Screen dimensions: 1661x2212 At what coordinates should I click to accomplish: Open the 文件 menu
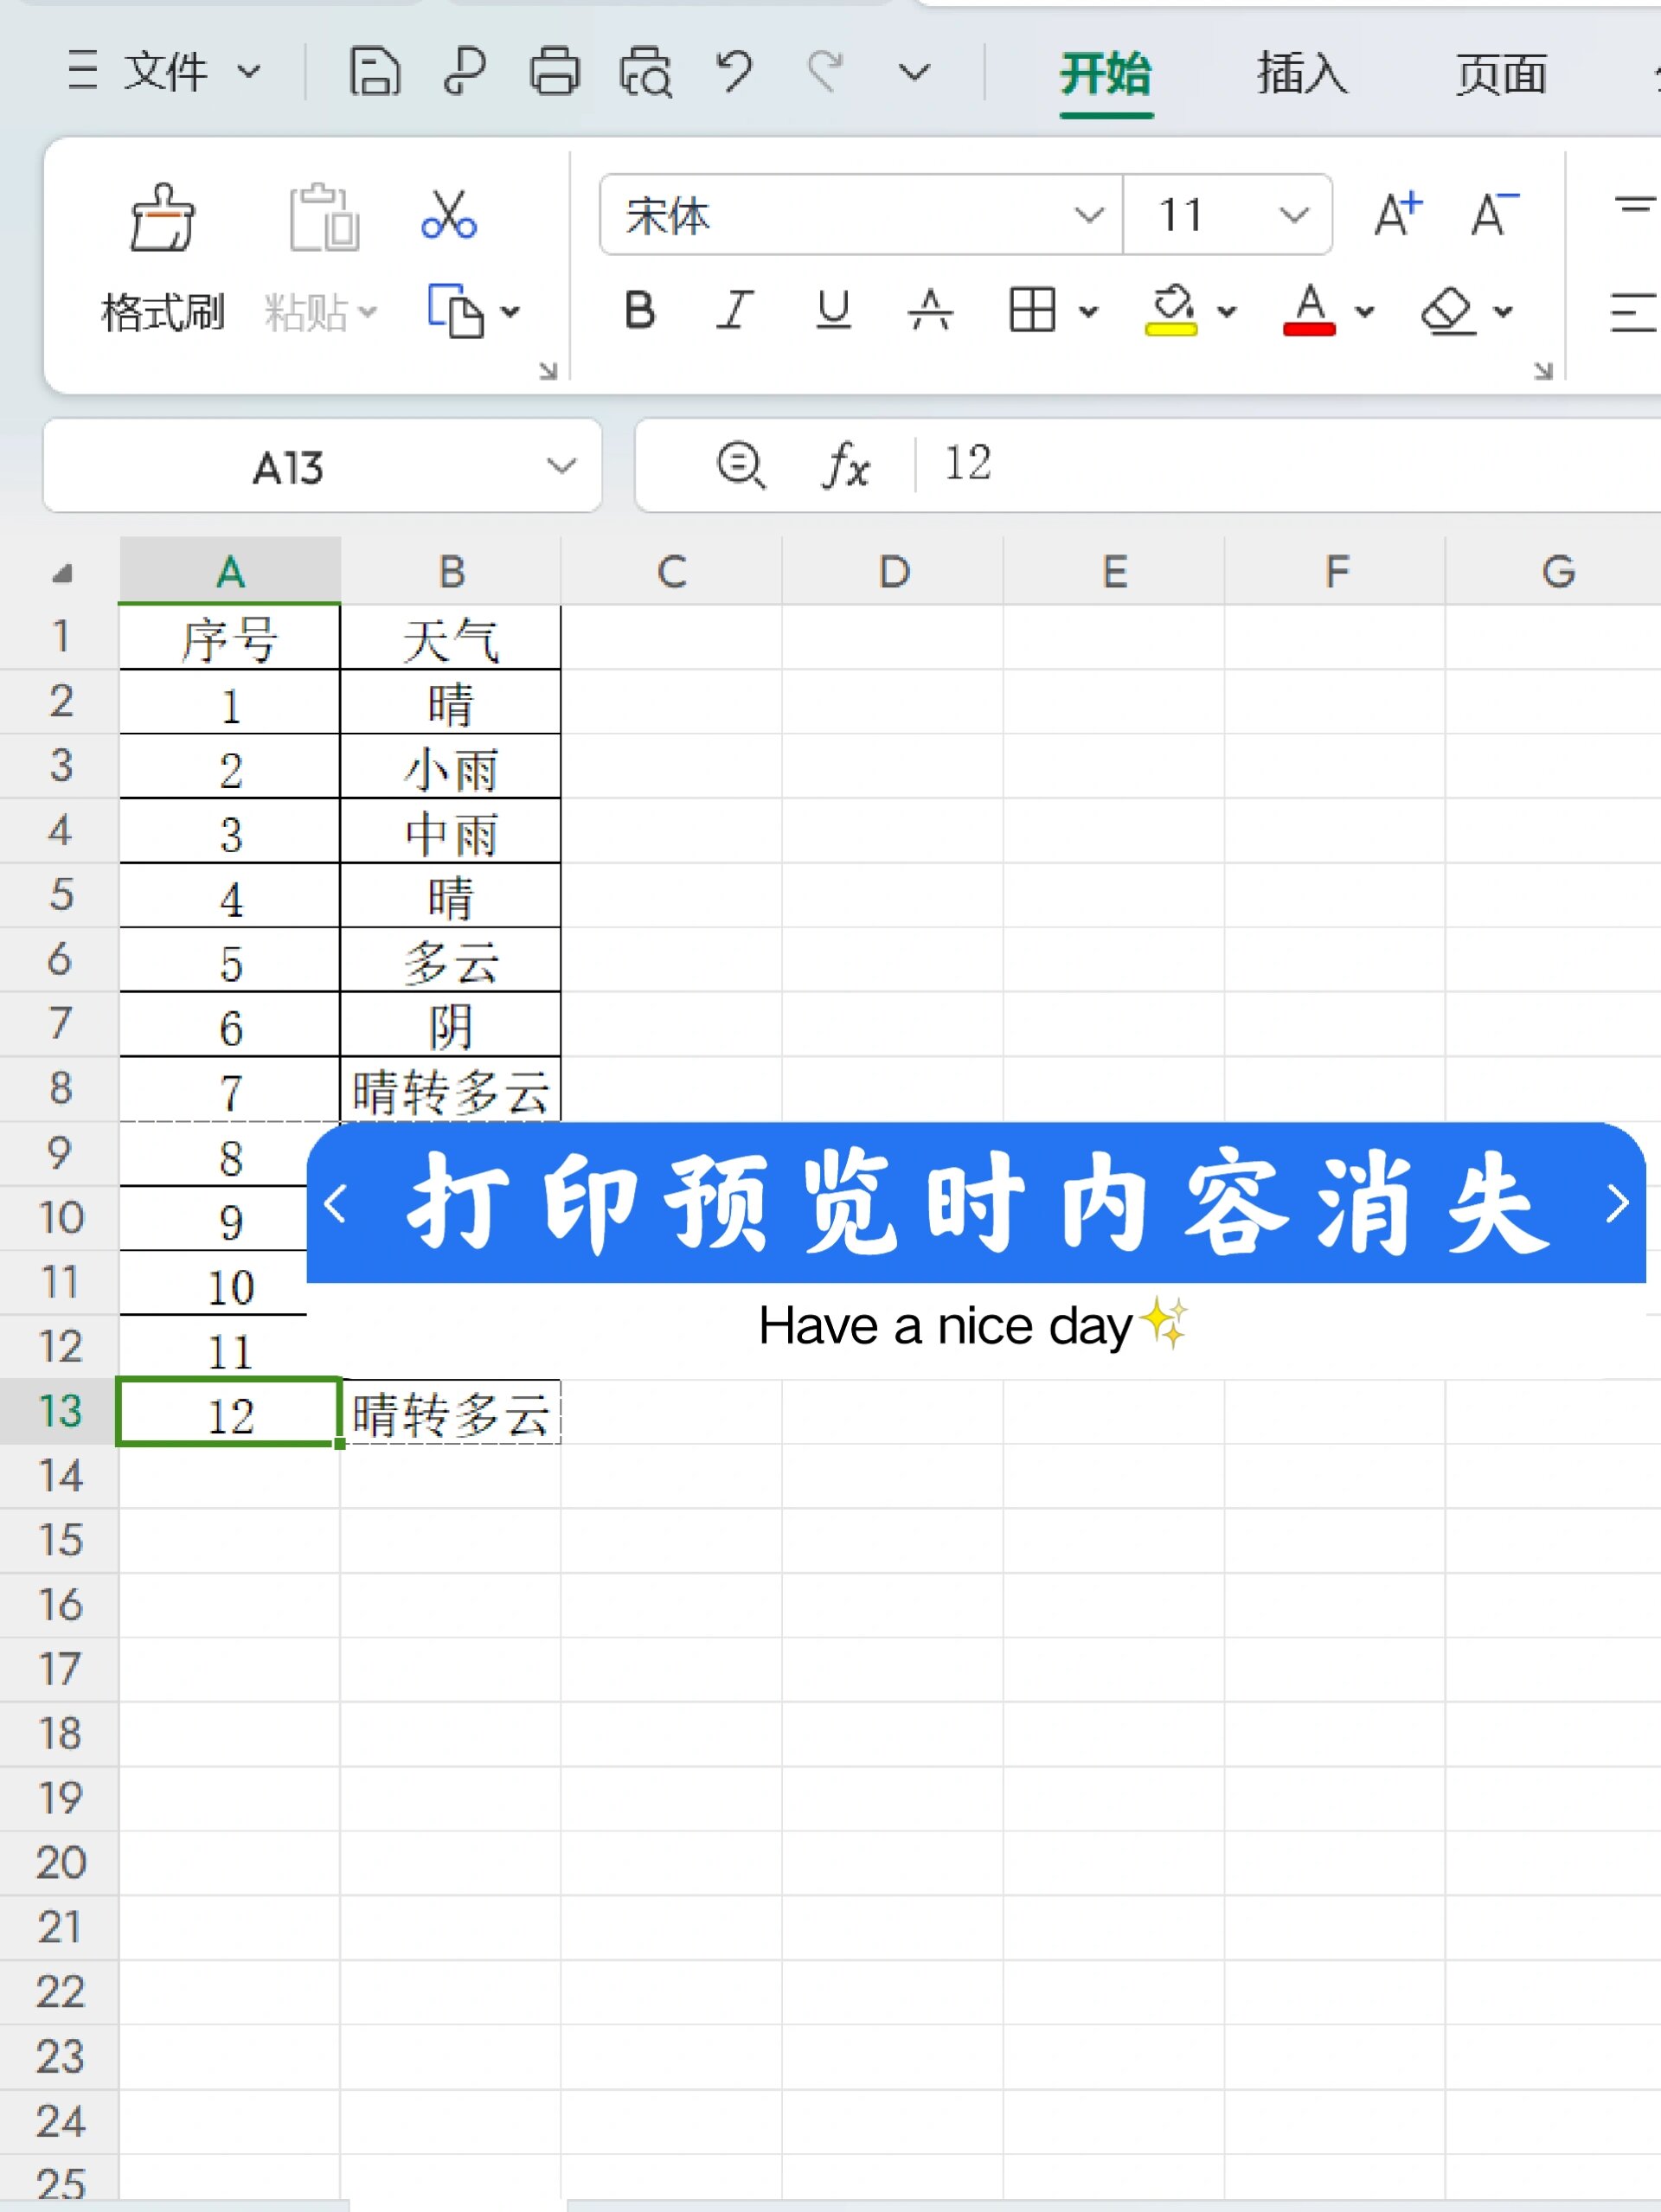click(x=165, y=72)
